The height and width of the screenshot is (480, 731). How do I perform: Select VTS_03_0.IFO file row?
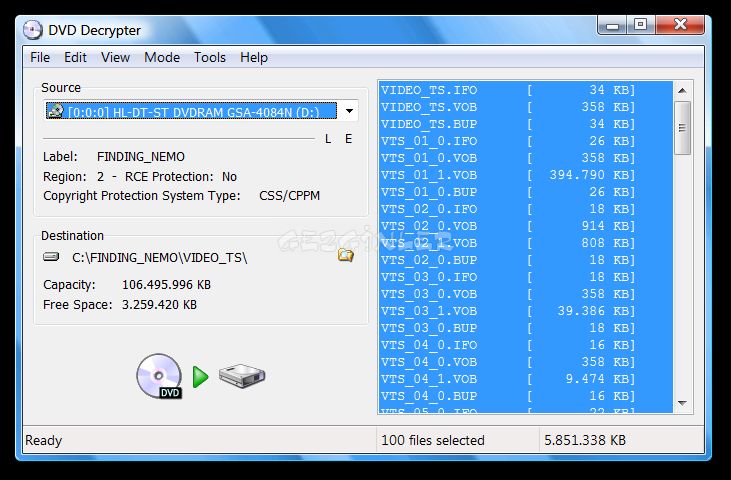(526, 277)
